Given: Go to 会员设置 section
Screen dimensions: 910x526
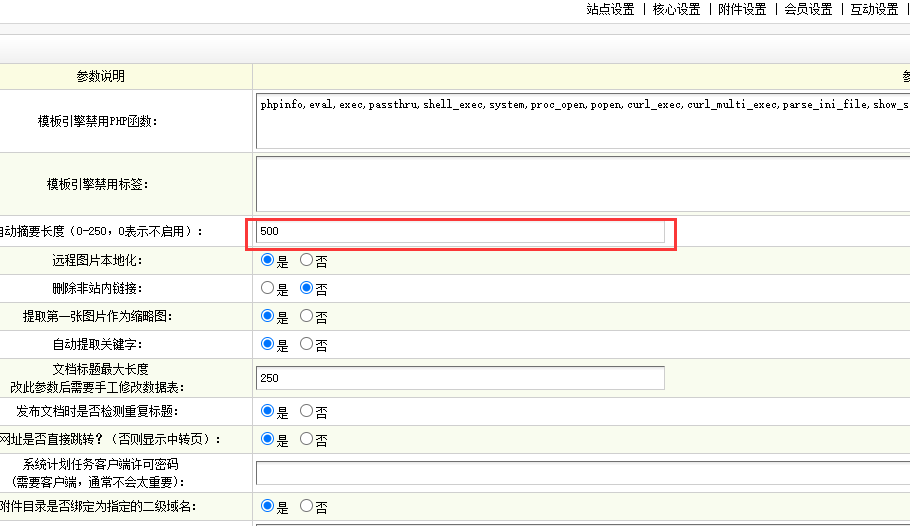Looking at the screenshot, I should 808,9.
